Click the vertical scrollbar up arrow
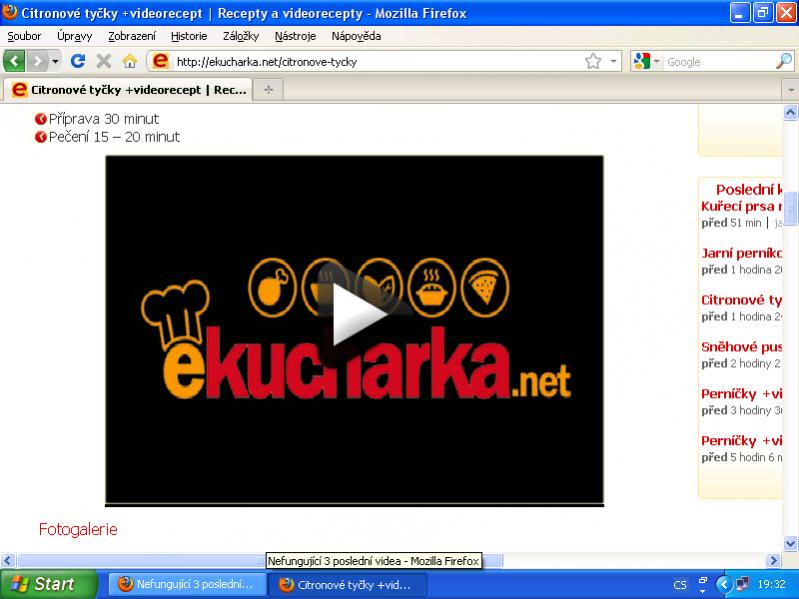Screen dimensions: 799x599 [790, 112]
